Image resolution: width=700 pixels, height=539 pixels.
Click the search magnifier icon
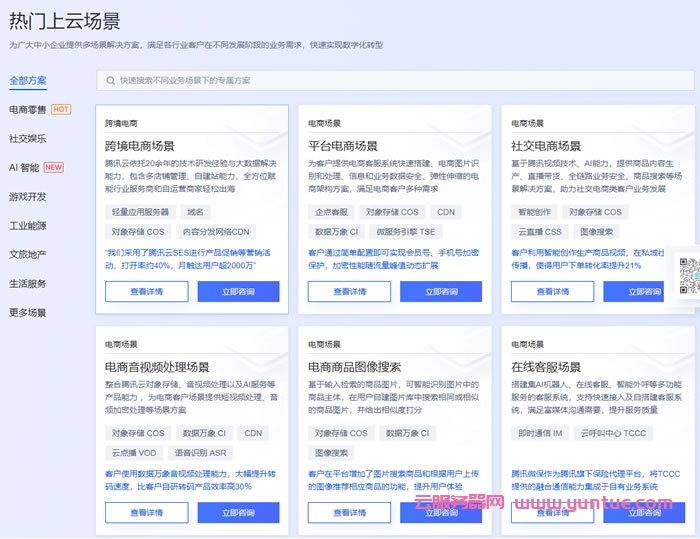pos(109,80)
